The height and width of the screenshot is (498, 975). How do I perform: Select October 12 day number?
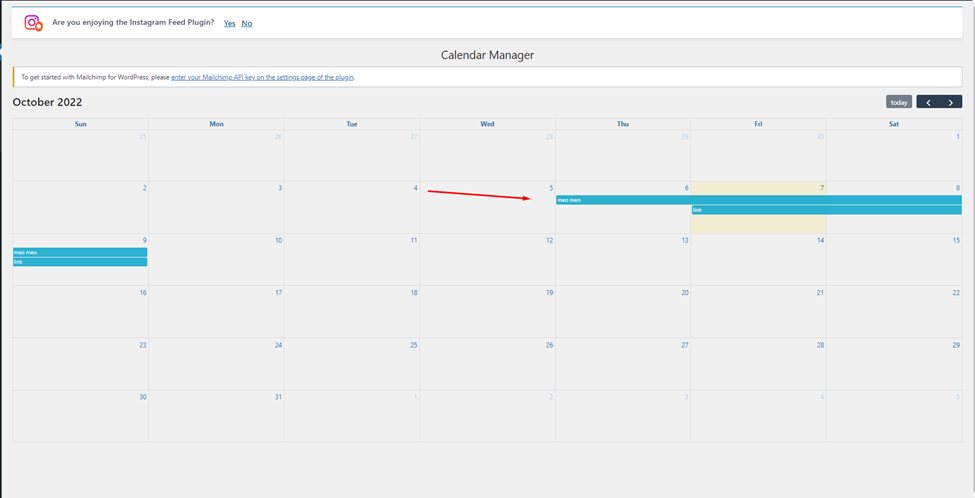click(x=550, y=240)
